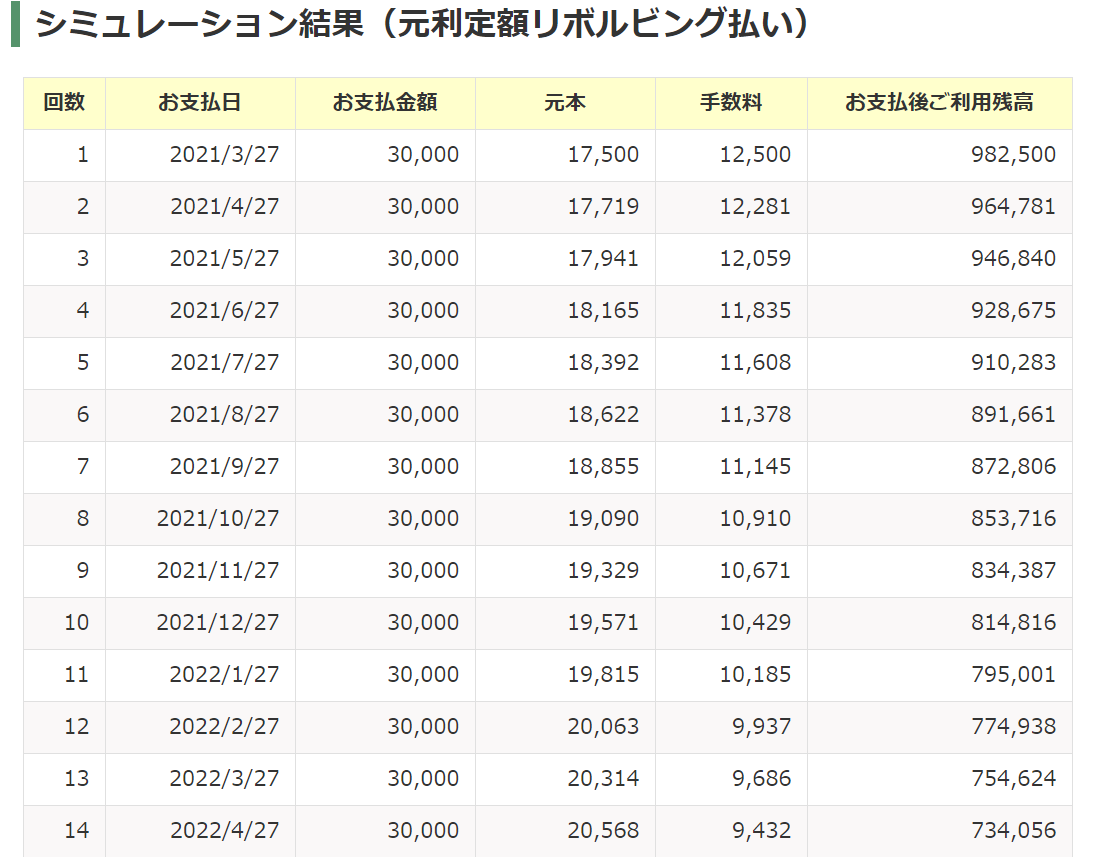The height and width of the screenshot is (857, 1105).
Task: Click principal value 17,719
Action: tap(604, 206)
